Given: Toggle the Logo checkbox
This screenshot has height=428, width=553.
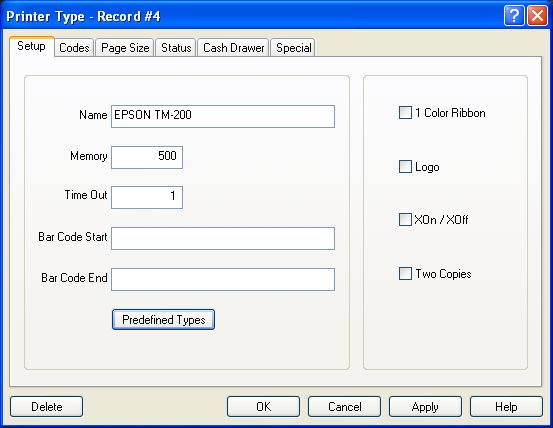Looking at the screenshot, I should [405, 167].
